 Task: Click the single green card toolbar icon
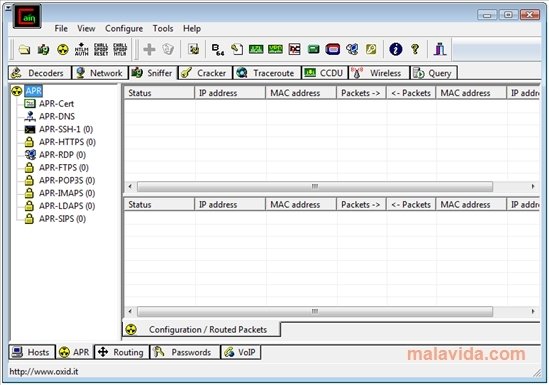[313, 49]
